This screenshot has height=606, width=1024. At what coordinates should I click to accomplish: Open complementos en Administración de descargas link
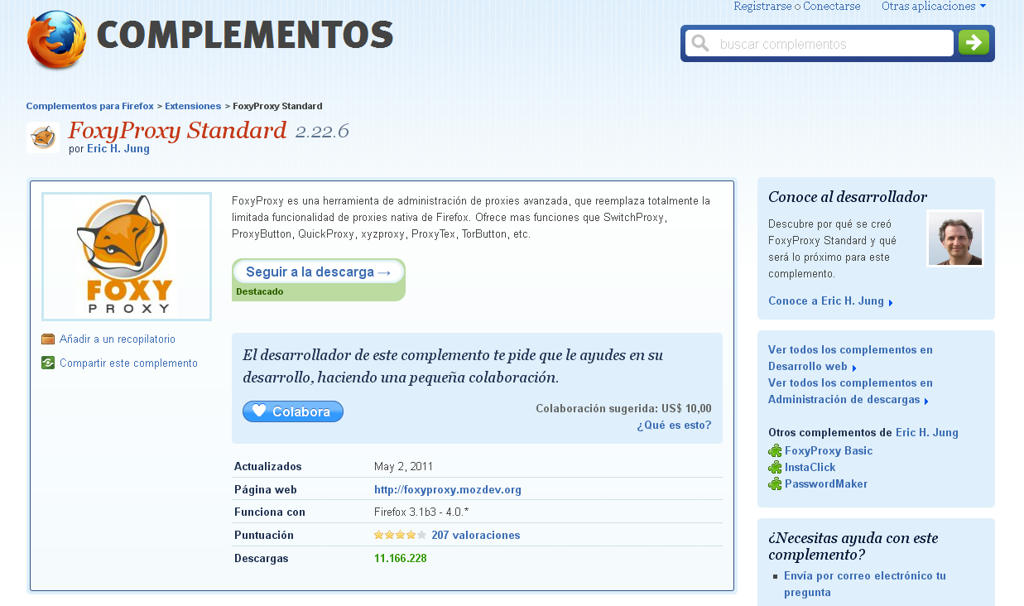(x=850, y=391)
